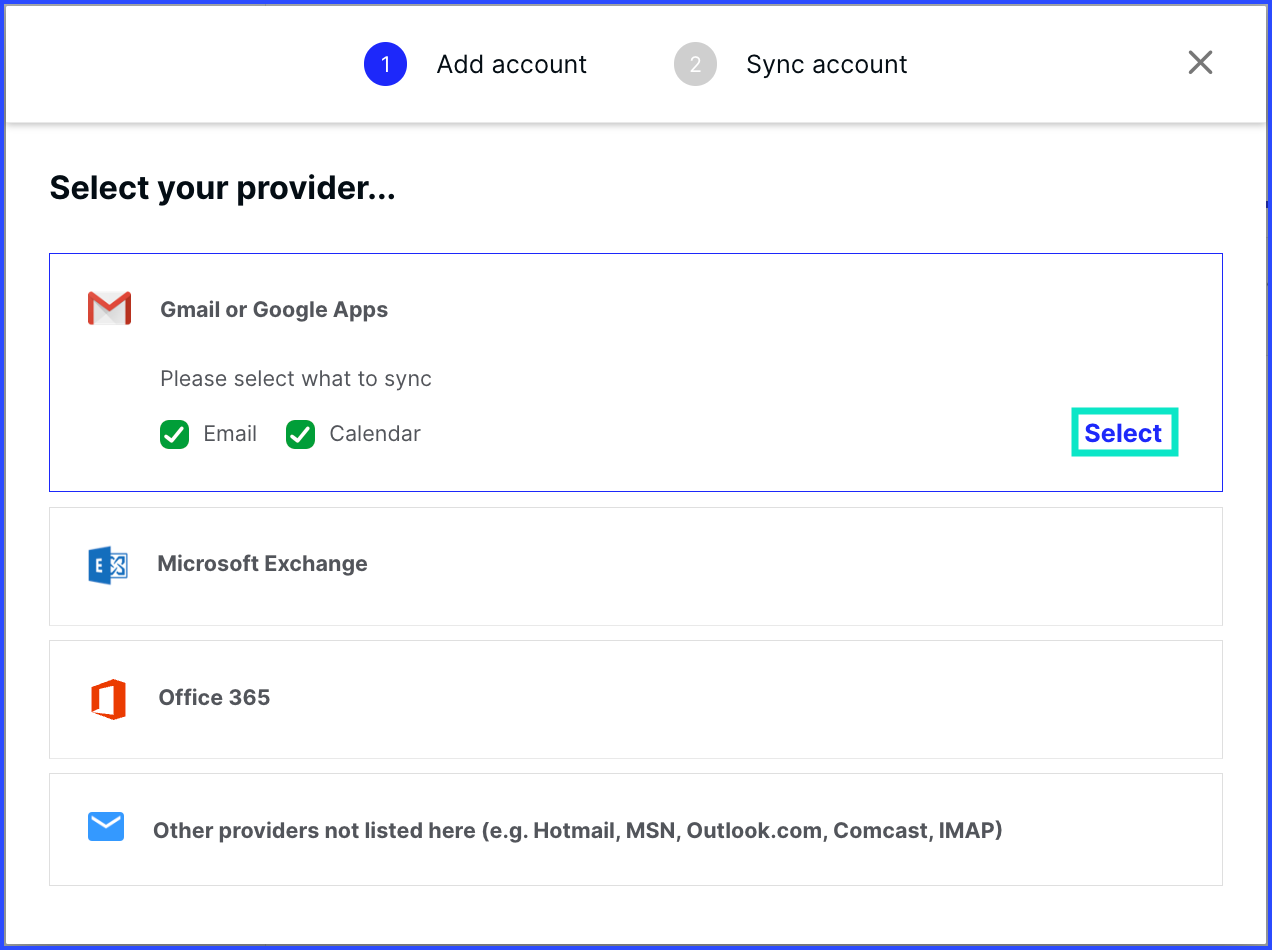This screenshot has width=1272, height=950.
Task: Click the 'Select your provider...' heading
Action: tap(222, 188)
